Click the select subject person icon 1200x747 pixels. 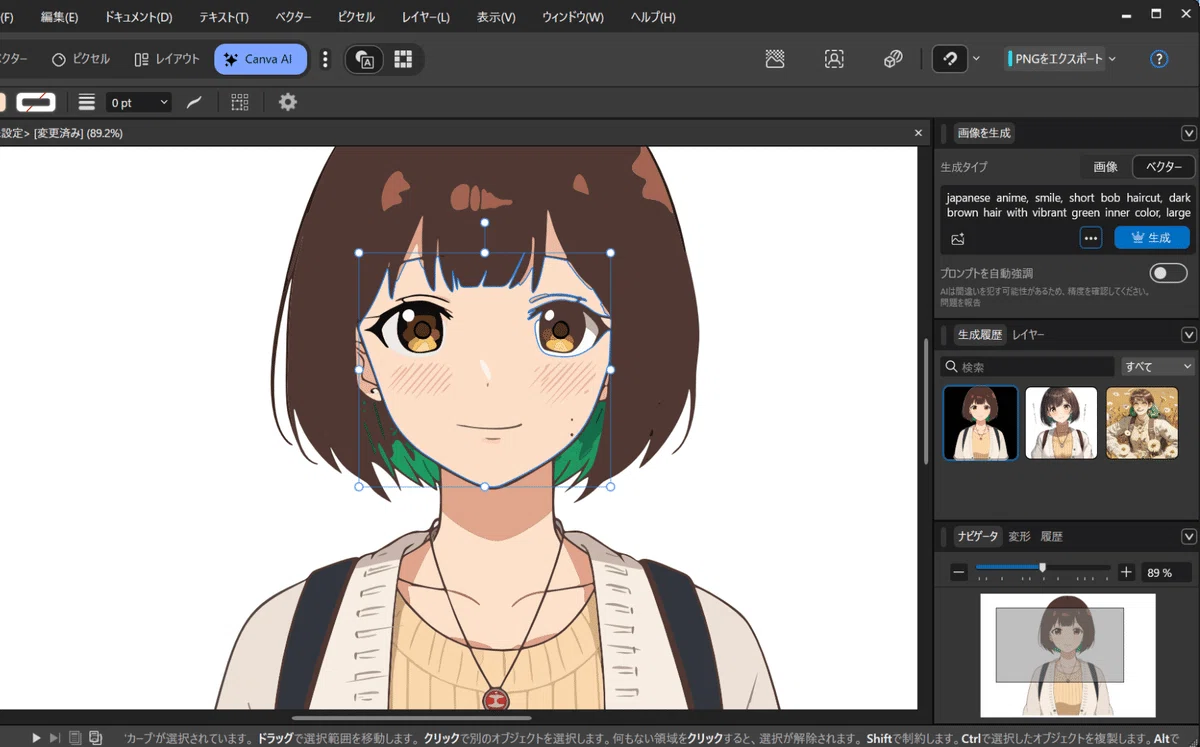pyautogui.click(x=834, y=59)
